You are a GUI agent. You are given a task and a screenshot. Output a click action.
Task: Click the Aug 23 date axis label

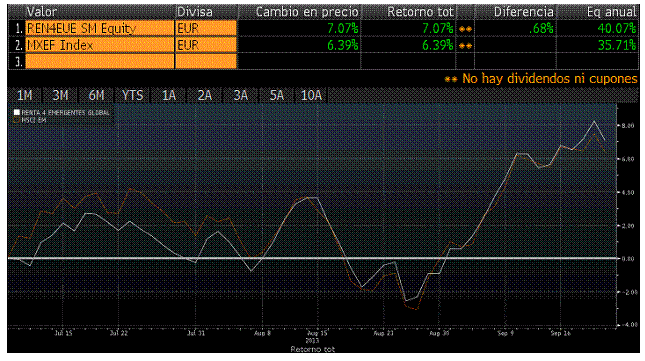[x=383, y=333]
